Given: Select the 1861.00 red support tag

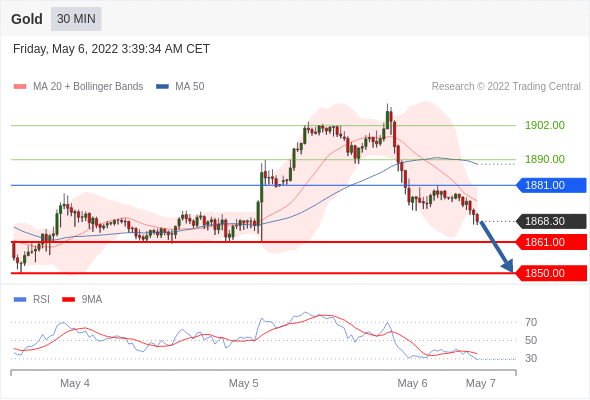Looking at the screenshot, I should (552, 242).
